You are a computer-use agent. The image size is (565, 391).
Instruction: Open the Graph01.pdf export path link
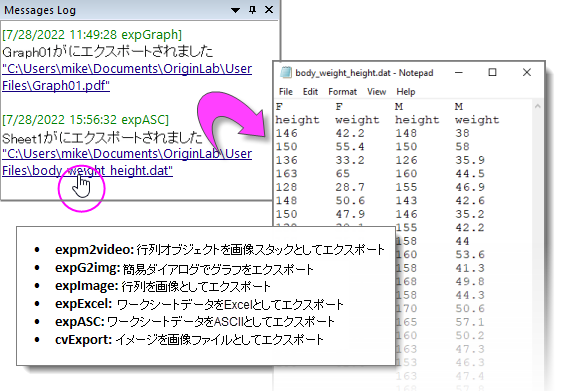point(127,77)
